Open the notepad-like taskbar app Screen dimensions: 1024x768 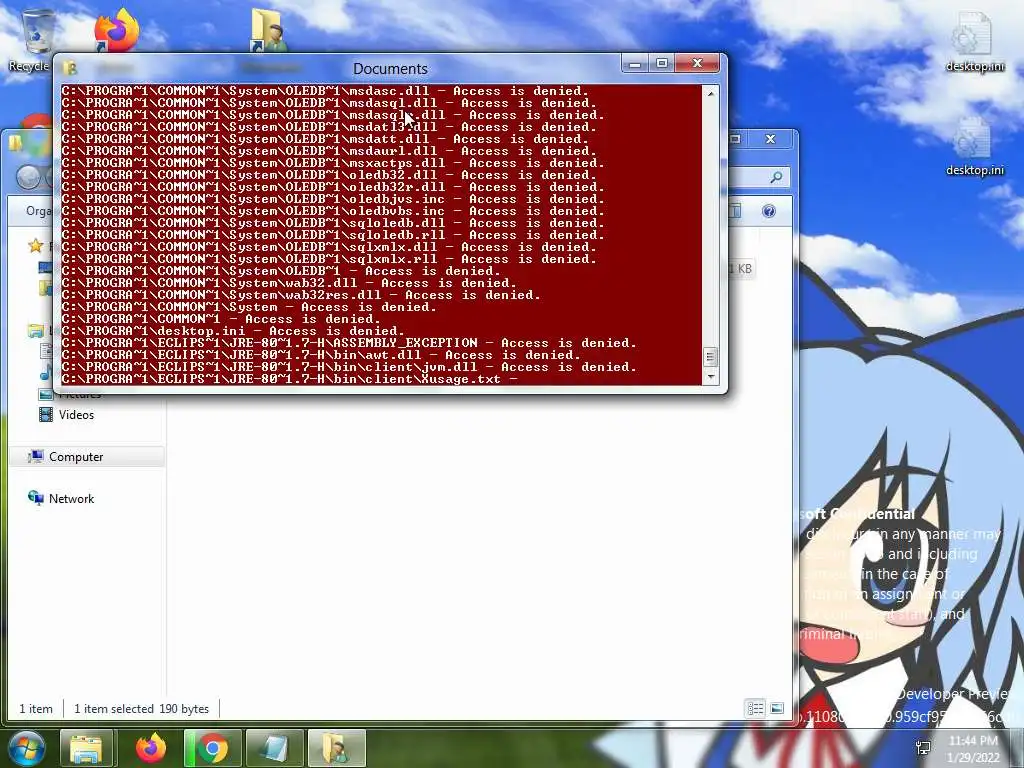coord(274,748)
